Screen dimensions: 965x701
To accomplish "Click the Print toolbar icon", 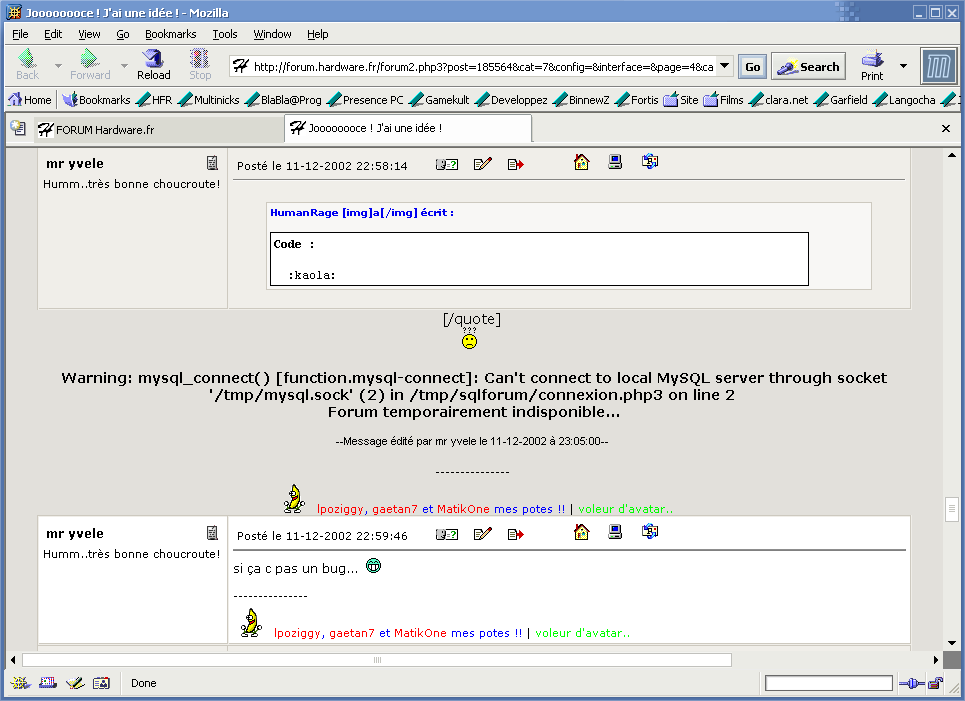I will click(x=872, y=65).
